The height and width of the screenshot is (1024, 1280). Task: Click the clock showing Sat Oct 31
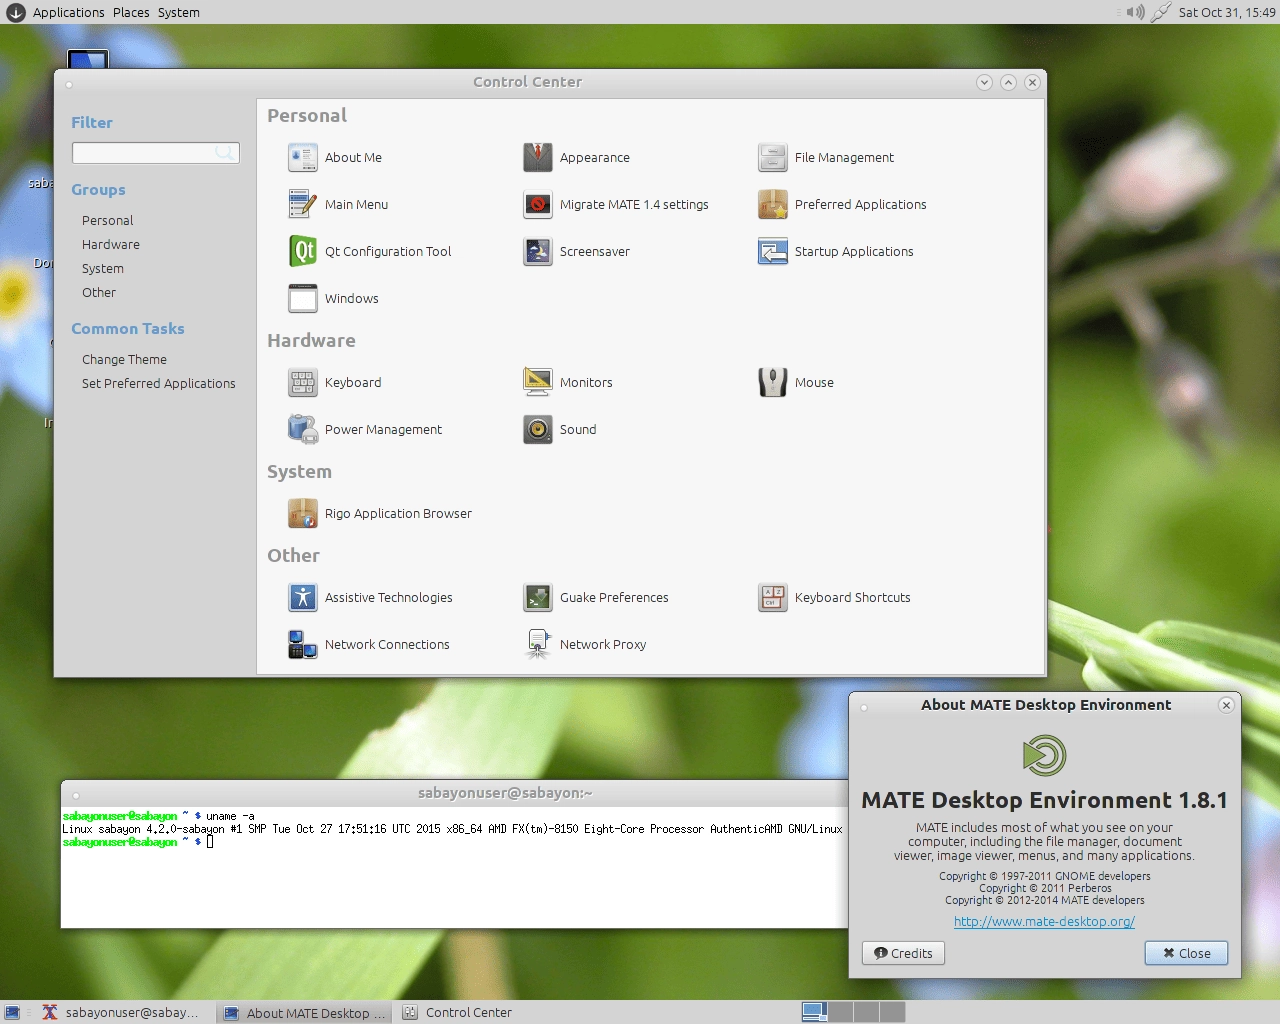[1227, 12]
